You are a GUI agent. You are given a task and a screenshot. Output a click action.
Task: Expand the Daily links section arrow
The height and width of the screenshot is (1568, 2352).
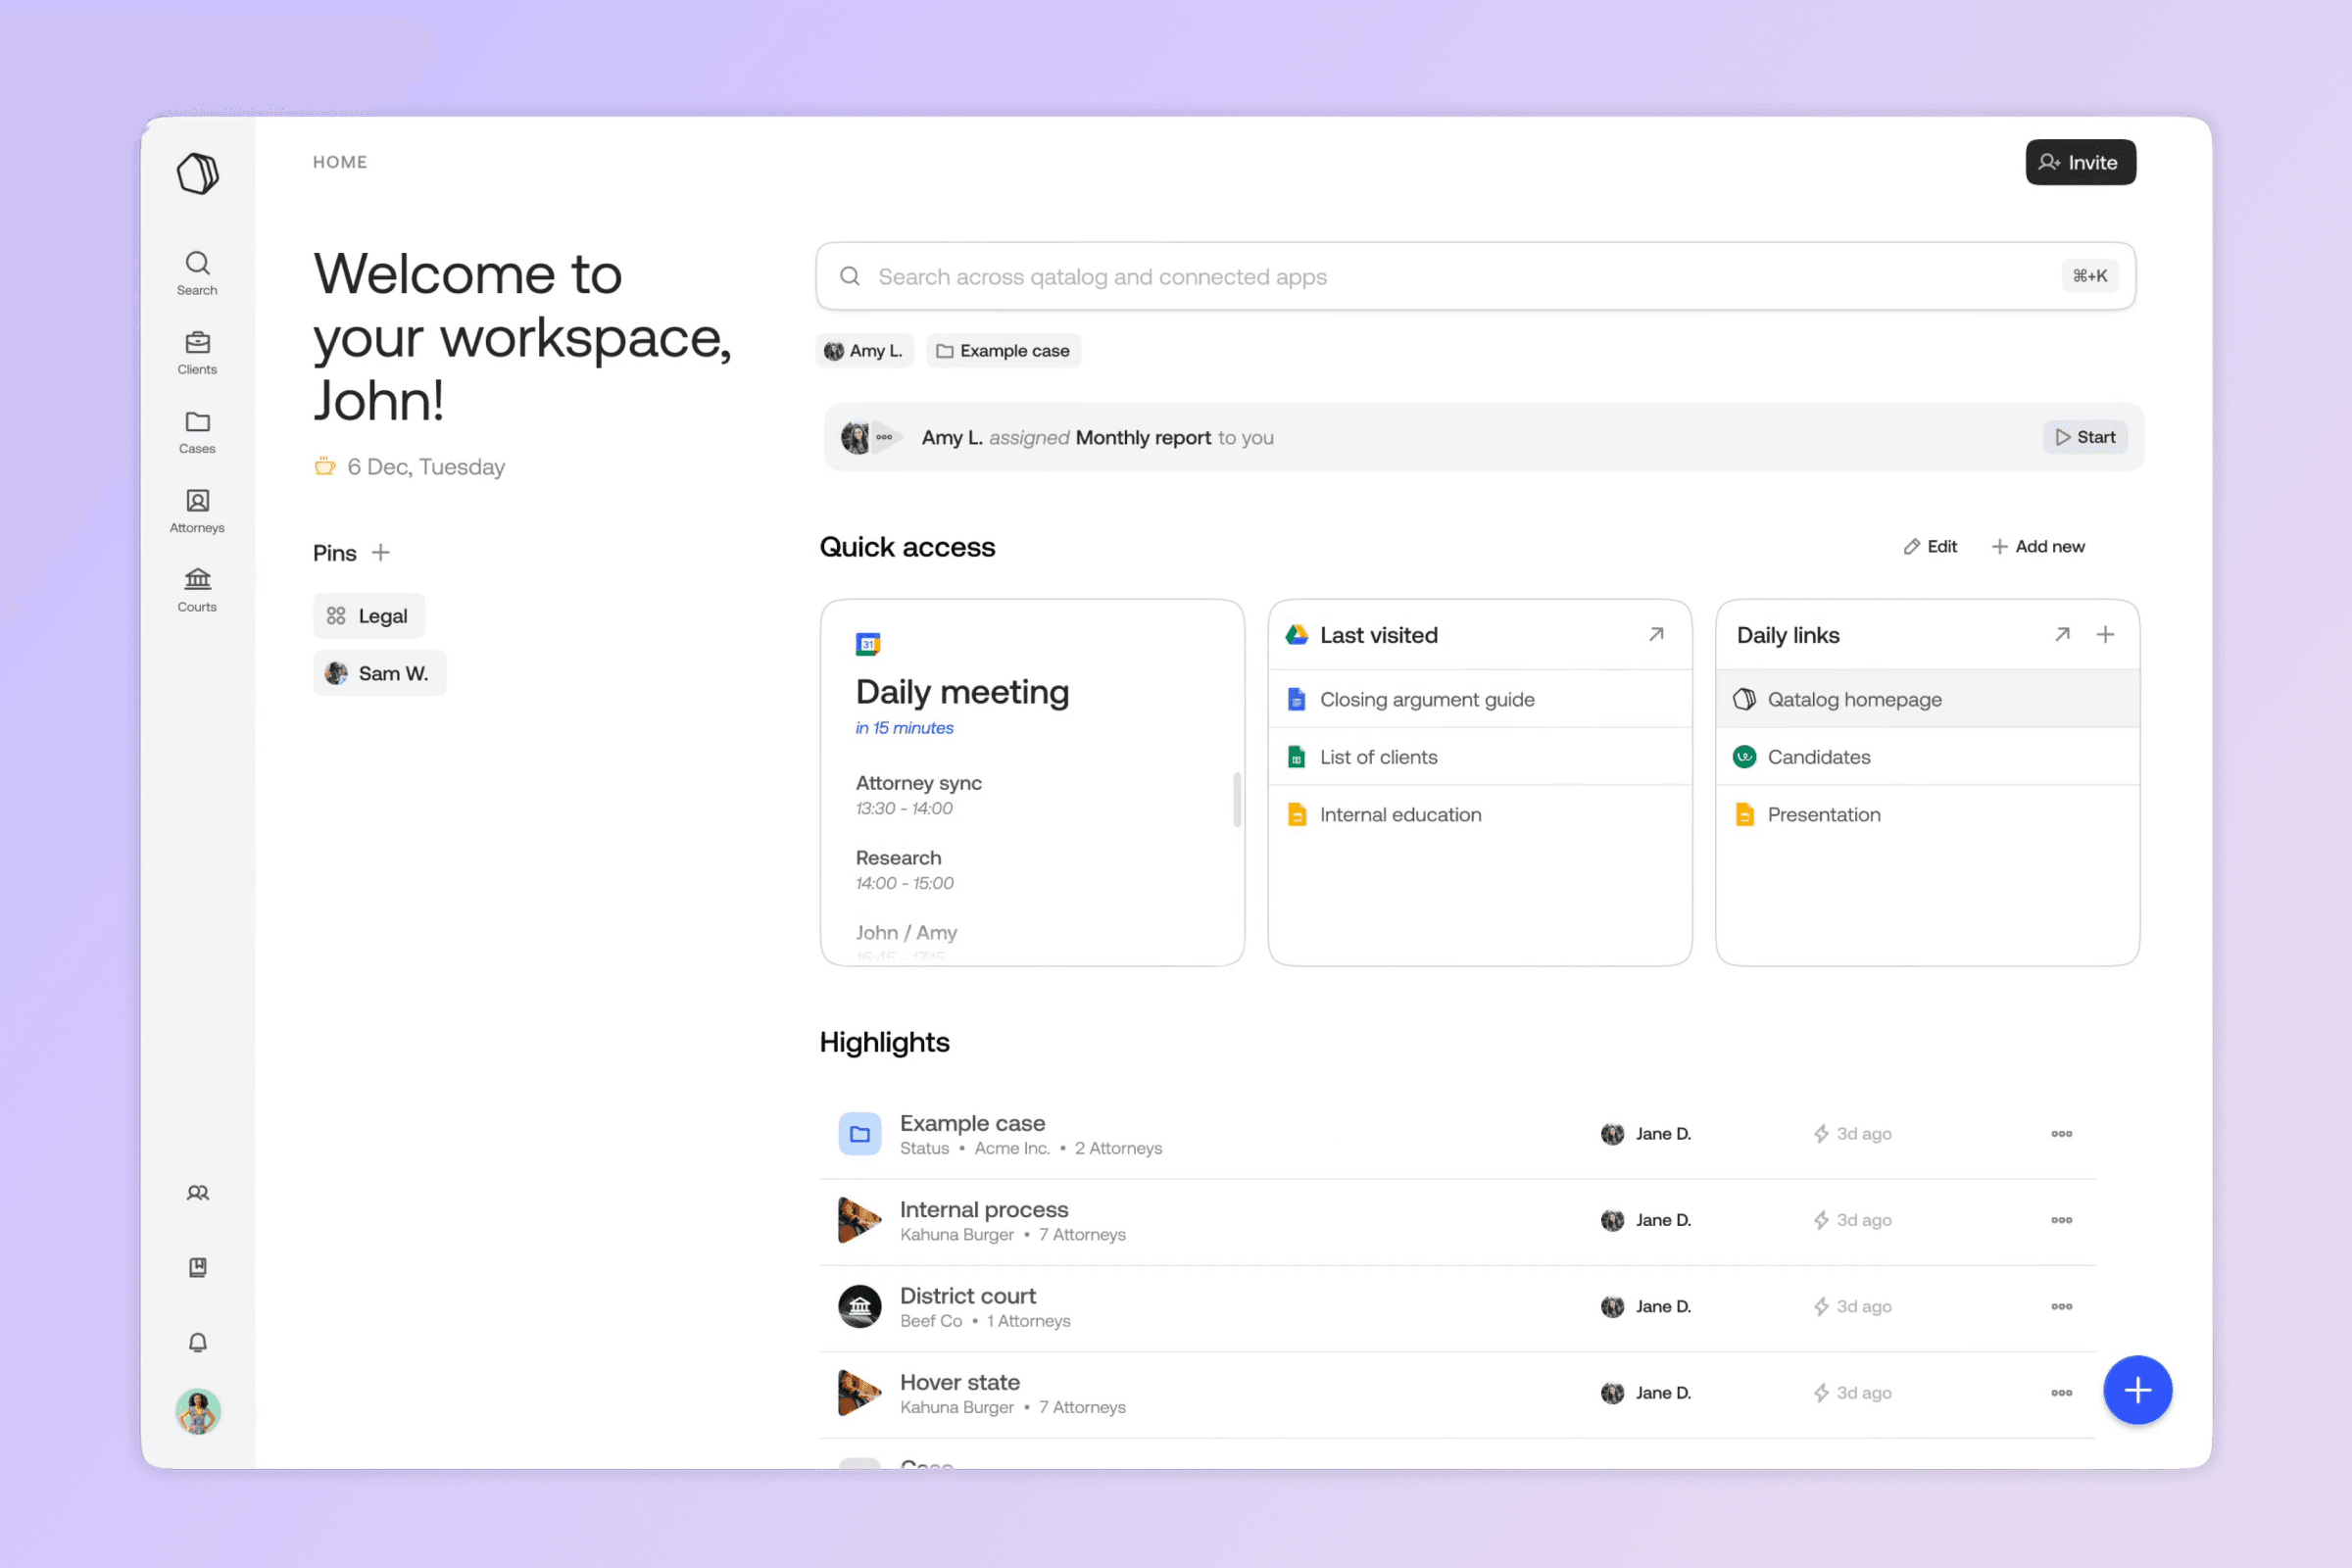pos(2062,633)
